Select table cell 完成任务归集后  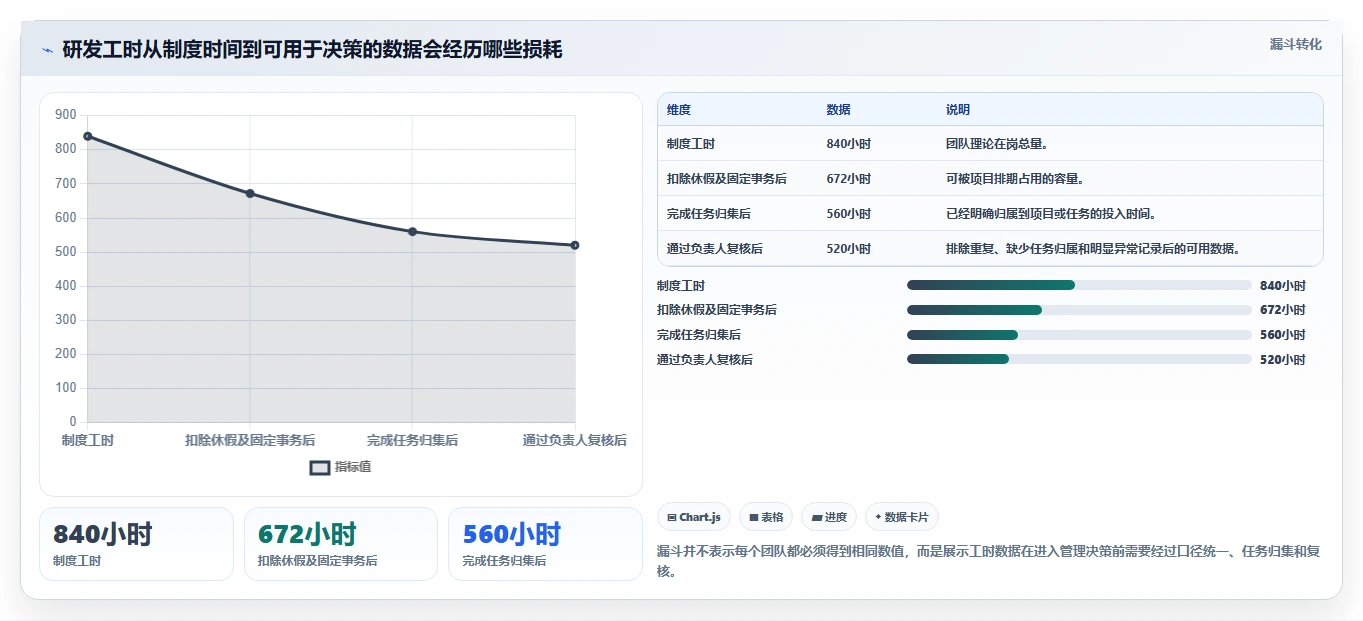pos(709,214)
